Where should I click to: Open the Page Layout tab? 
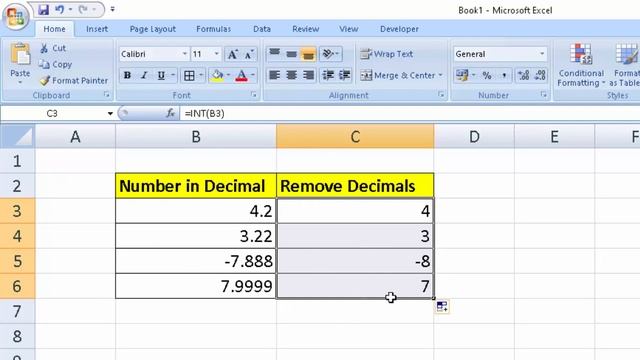(x=153, y=29)
